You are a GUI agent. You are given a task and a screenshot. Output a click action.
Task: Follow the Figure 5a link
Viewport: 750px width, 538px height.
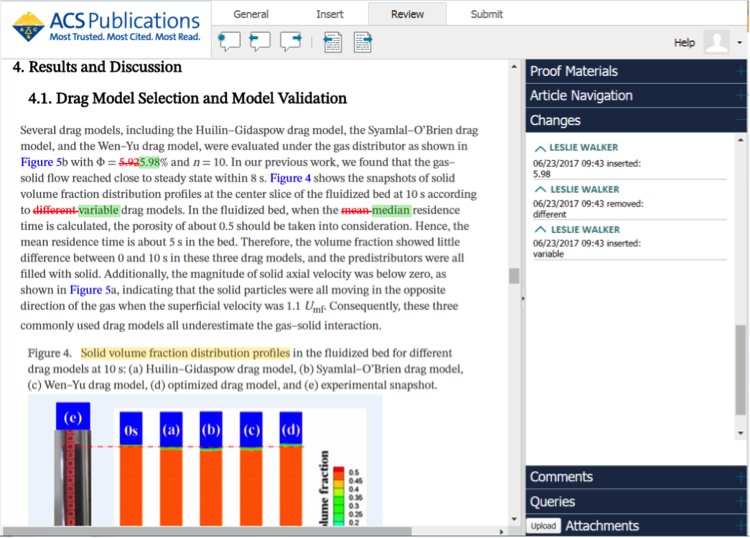[90, 290]
